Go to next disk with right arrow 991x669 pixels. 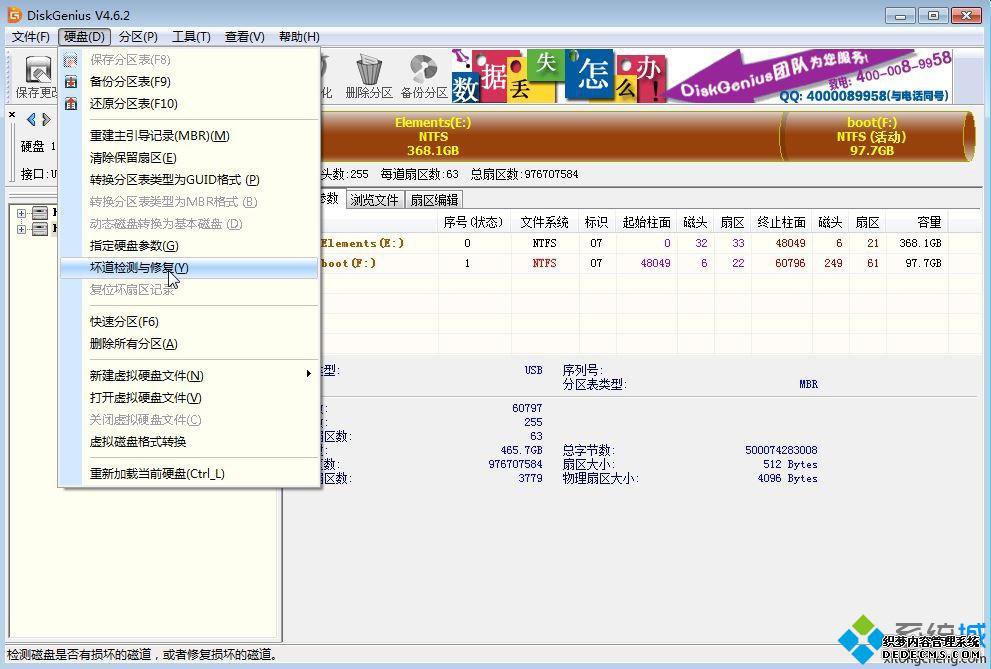[46, 119]
